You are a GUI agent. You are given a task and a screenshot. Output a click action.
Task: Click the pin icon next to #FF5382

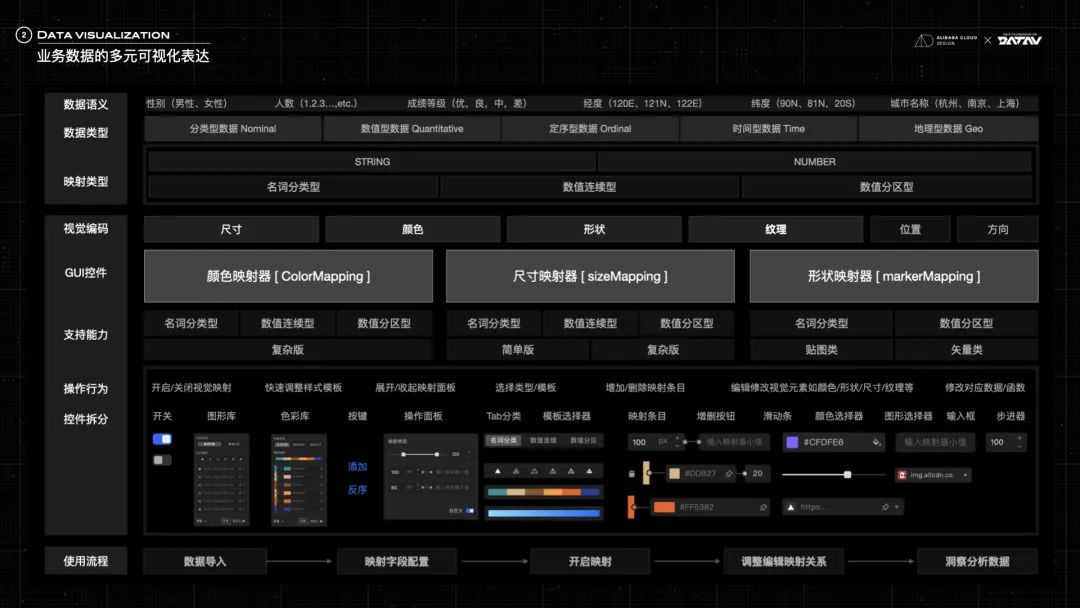click(x=763, y=507)
